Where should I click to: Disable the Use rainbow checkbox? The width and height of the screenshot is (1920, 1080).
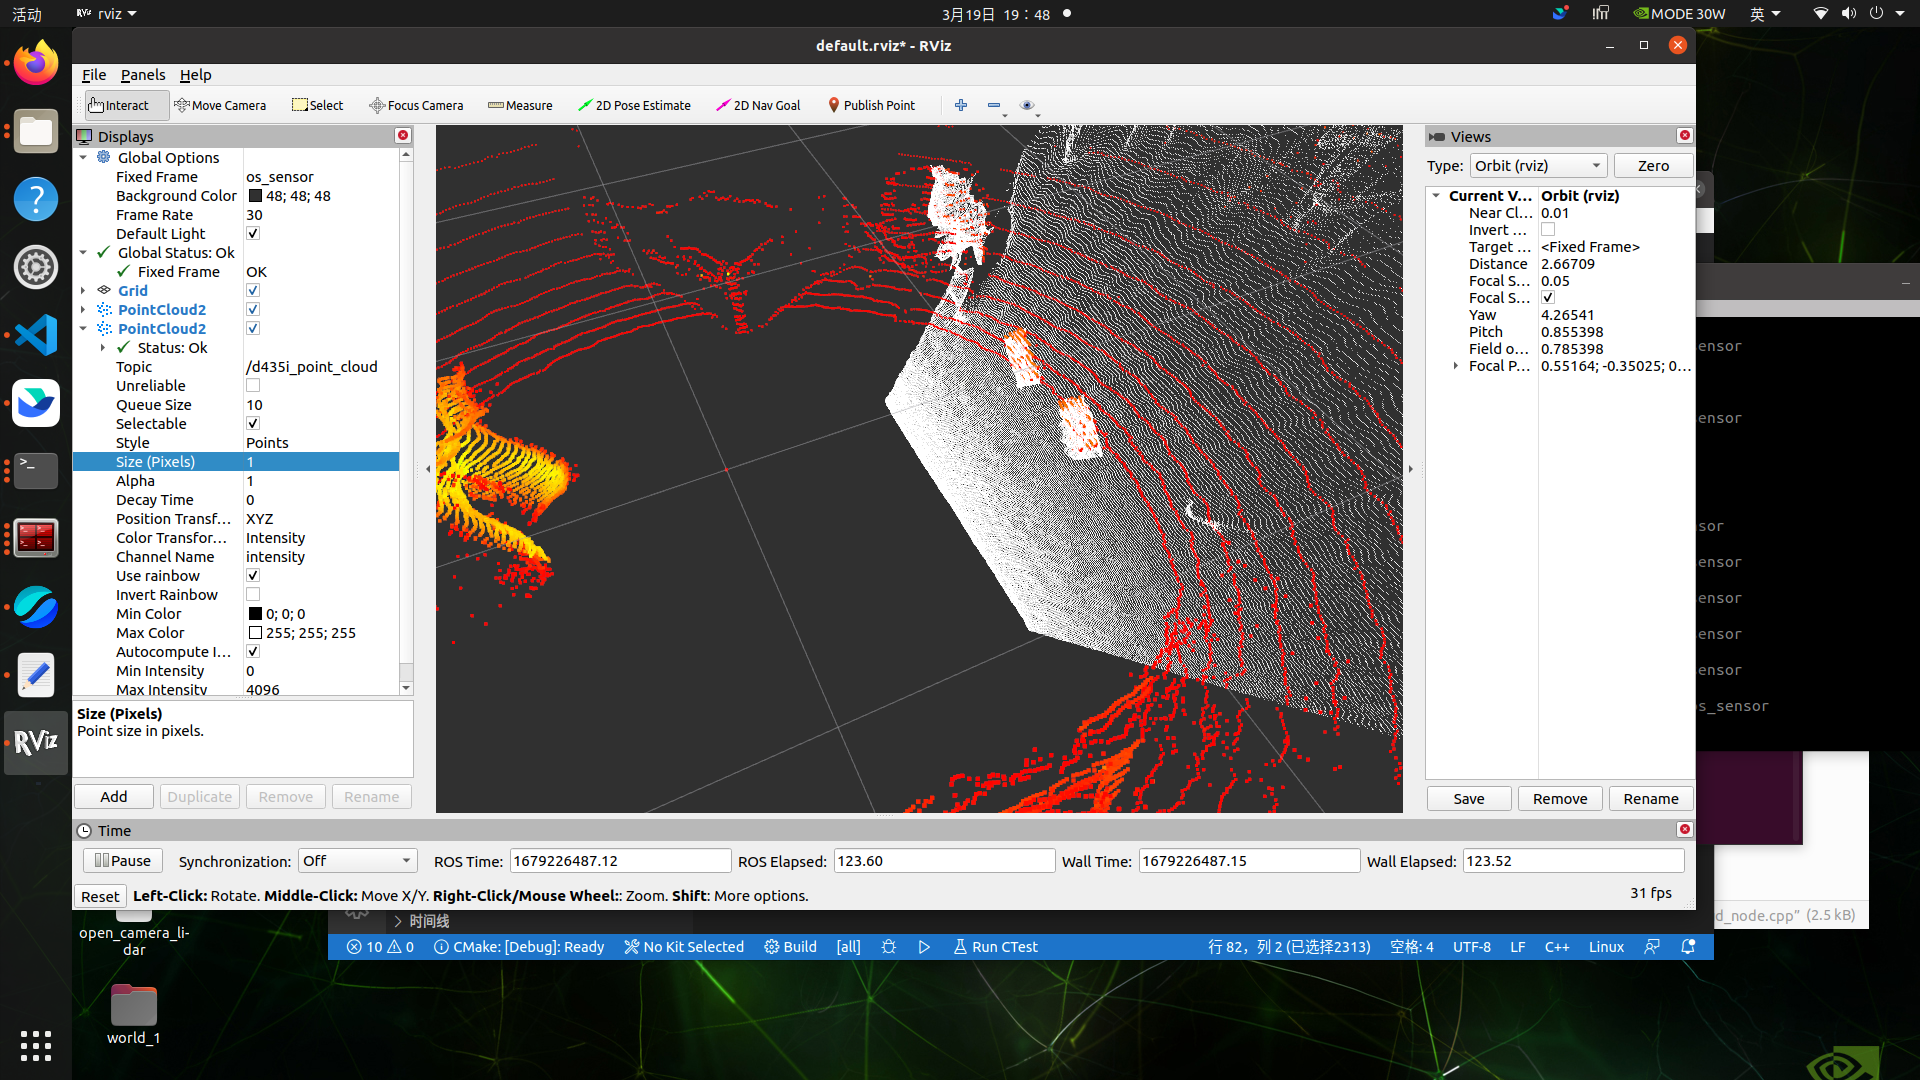tap(253, 576)
